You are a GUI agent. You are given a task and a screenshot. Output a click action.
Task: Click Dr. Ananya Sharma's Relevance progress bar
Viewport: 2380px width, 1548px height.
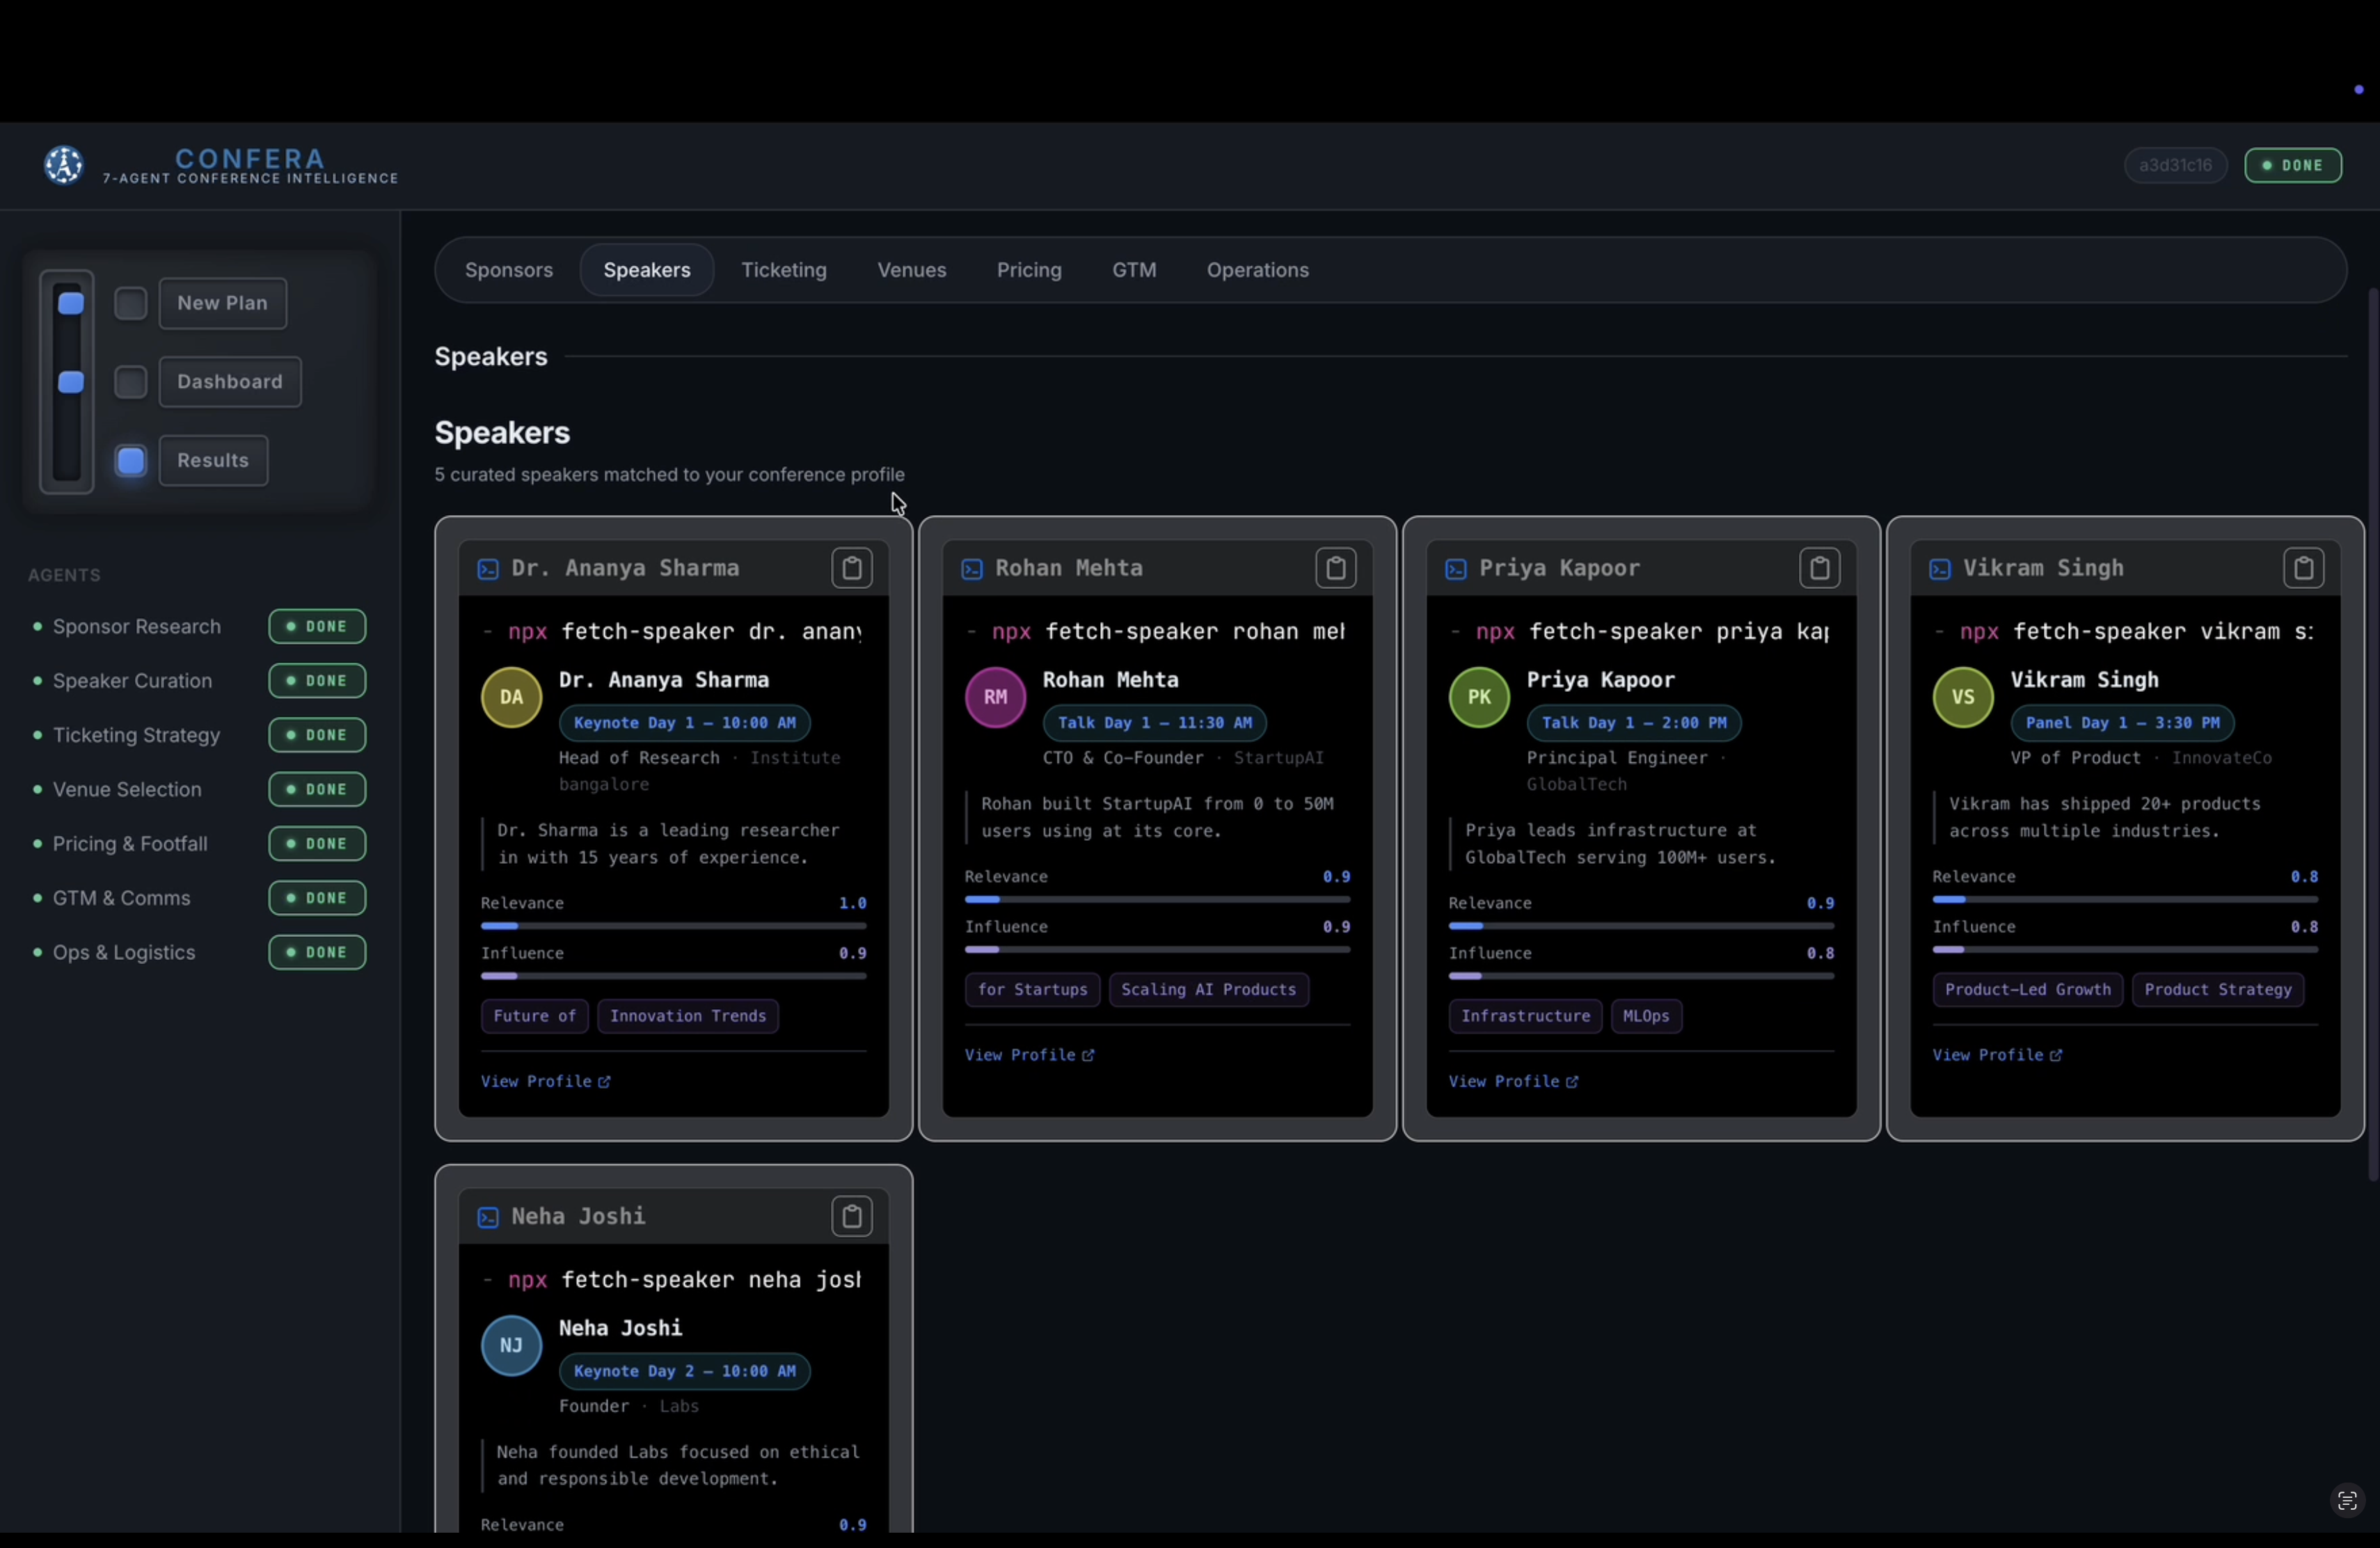673,926
